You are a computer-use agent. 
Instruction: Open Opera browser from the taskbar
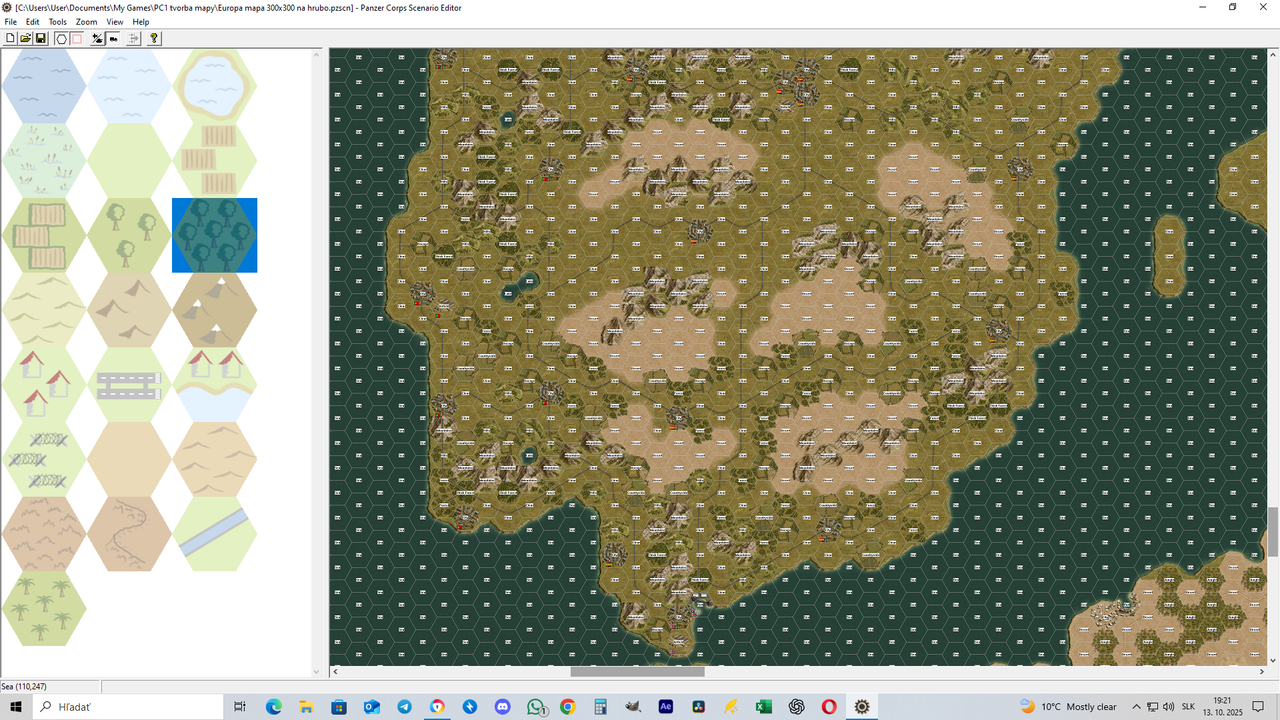(829, 706)
